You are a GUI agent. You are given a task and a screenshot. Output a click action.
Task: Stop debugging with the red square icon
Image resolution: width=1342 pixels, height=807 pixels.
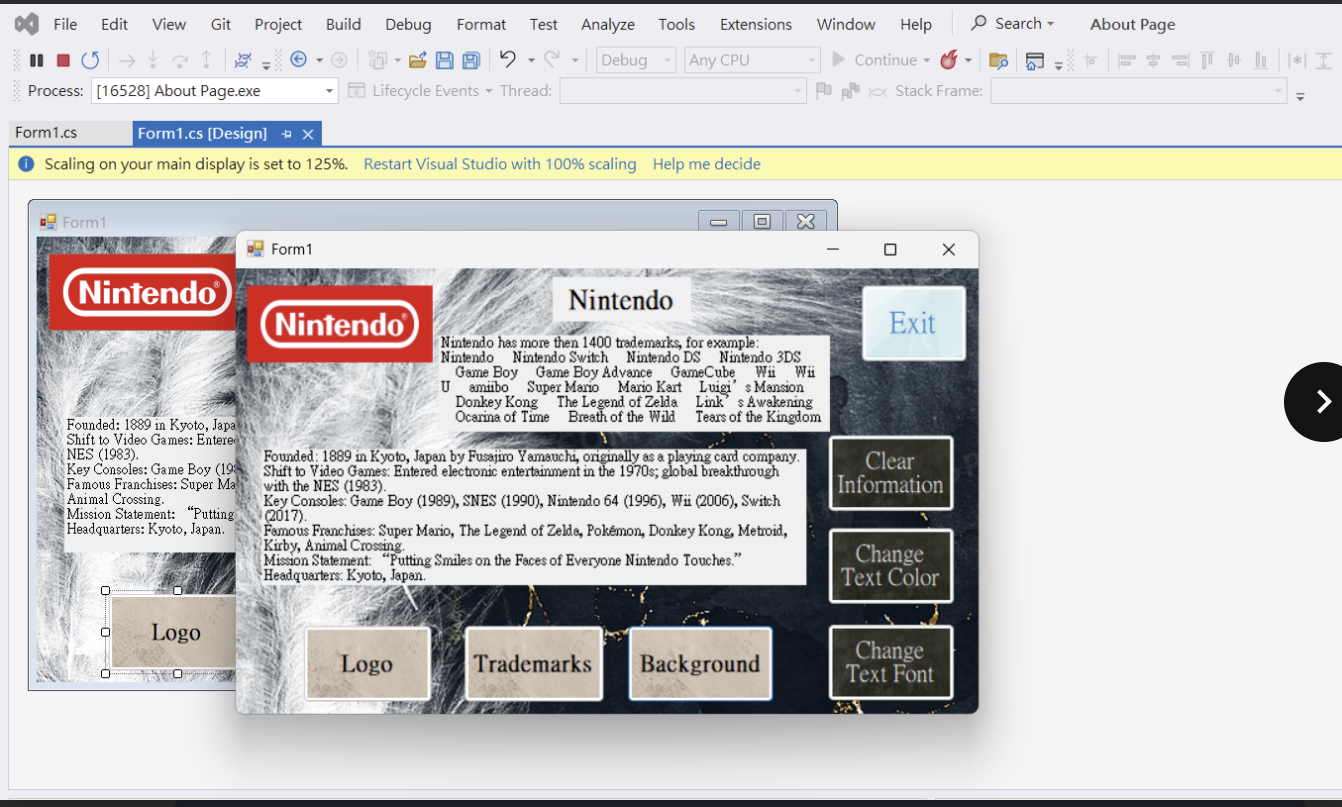point(63,61)
